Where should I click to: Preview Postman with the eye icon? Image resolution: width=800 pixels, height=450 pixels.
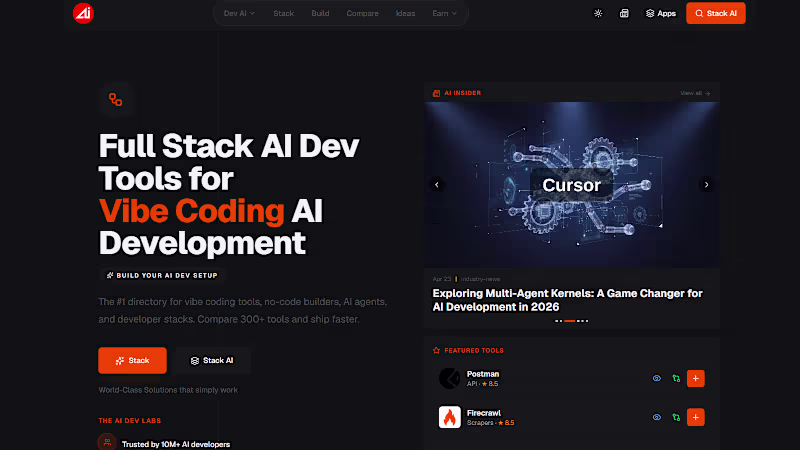tap(657, 379)
